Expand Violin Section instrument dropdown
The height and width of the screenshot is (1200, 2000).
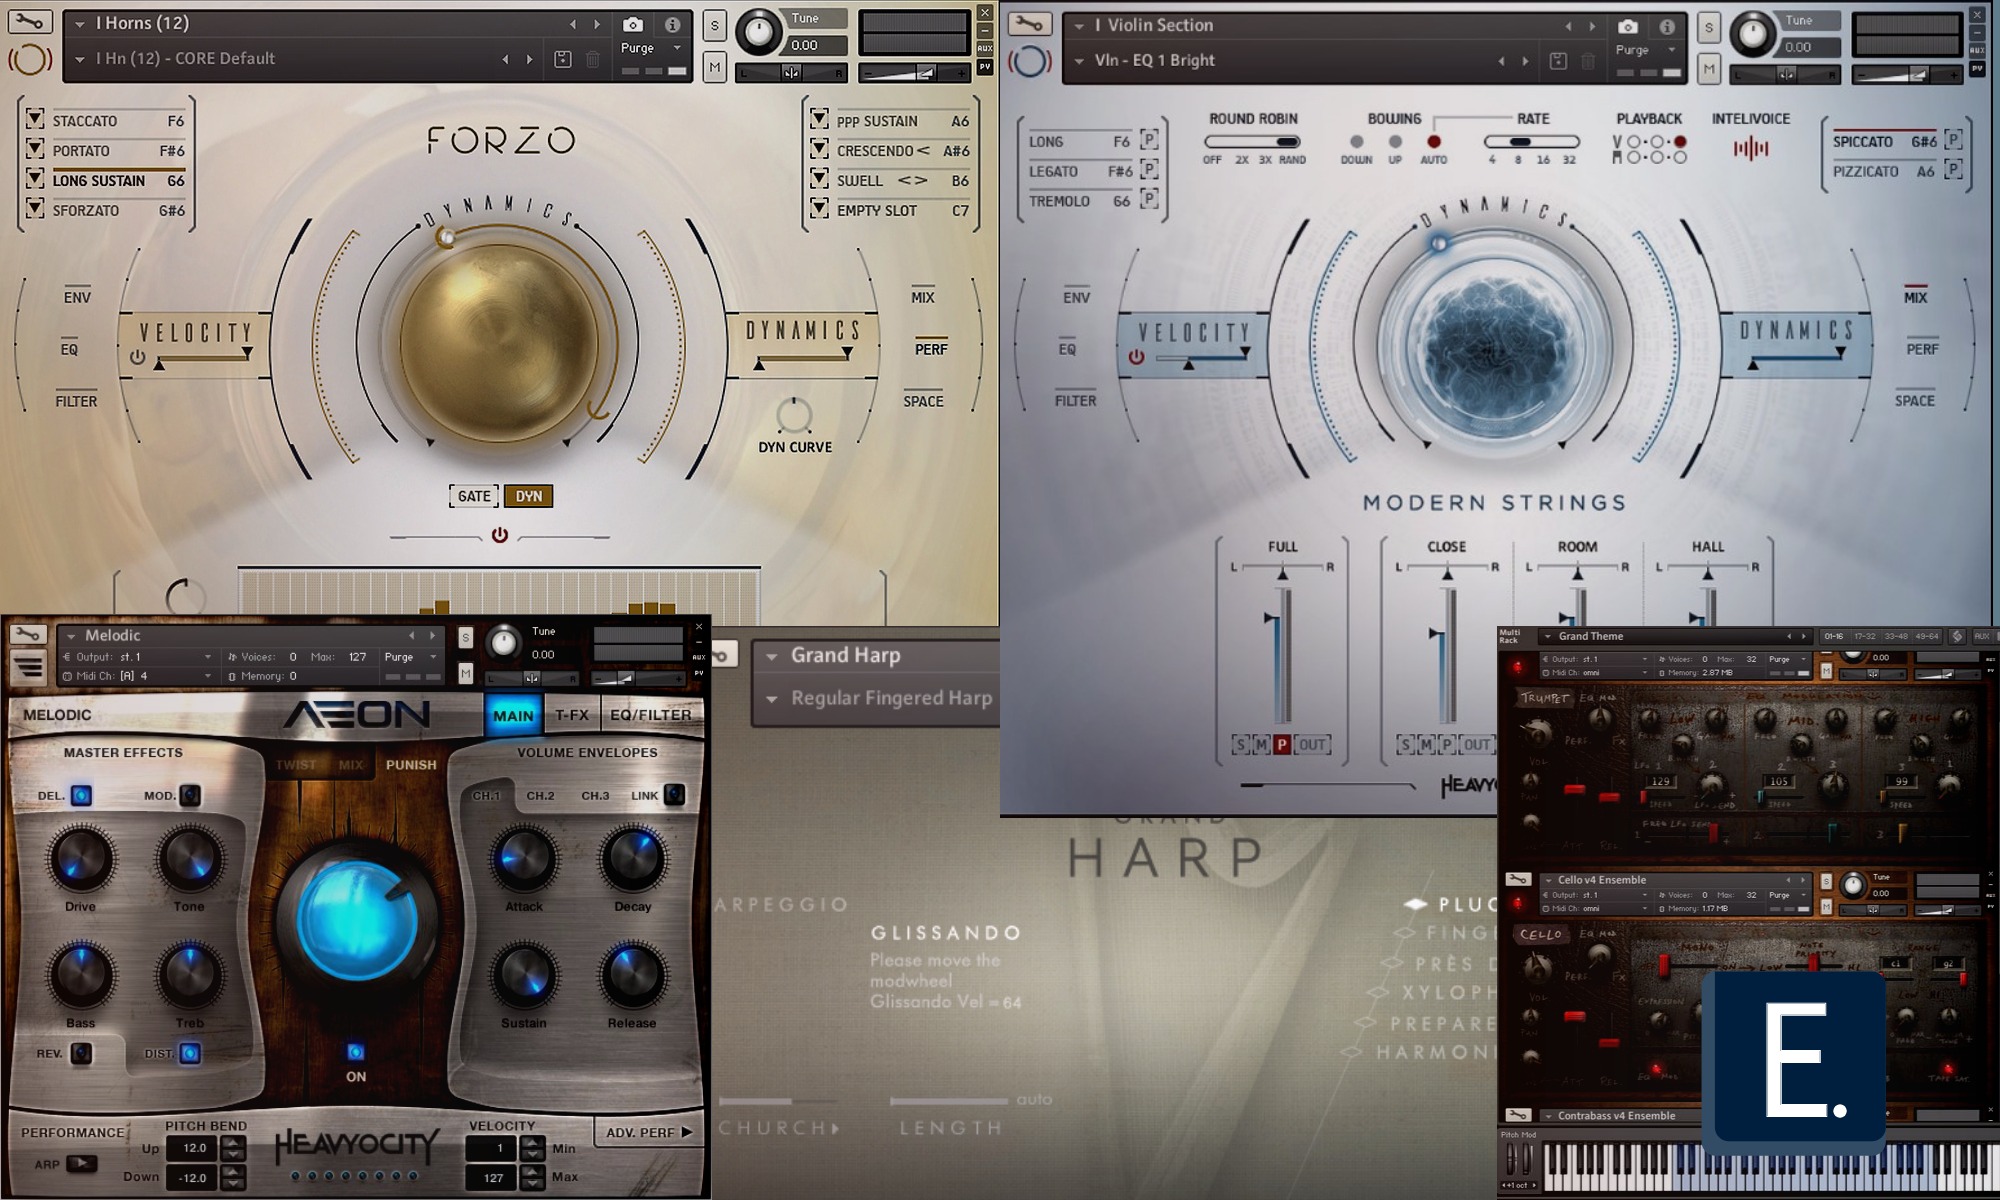(x=1079, y=26)
